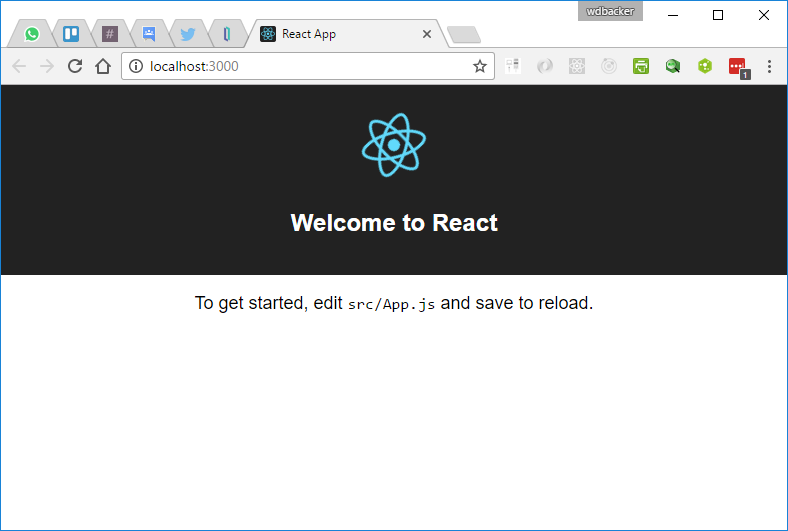This screenshot has width=788, height=531.
Task: Bookmark this page with the star
Action: tap(479, 66)
